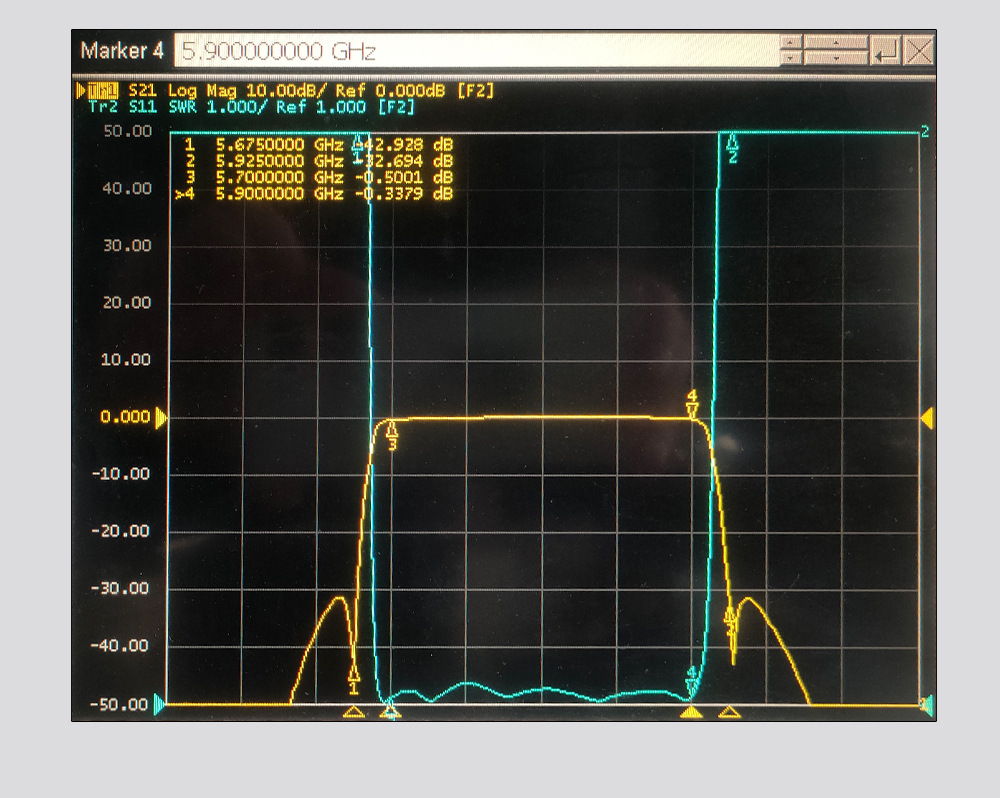Screen dimensions: 1000x798
Task: Click the yellow 0.000 reference level label
Action: click(125, 417)
